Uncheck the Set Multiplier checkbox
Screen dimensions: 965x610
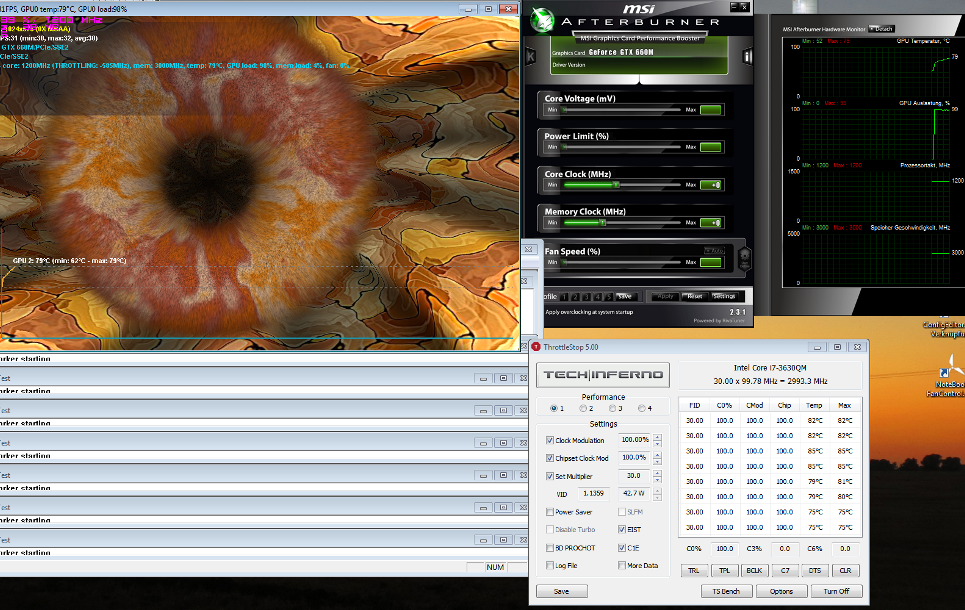550,476
